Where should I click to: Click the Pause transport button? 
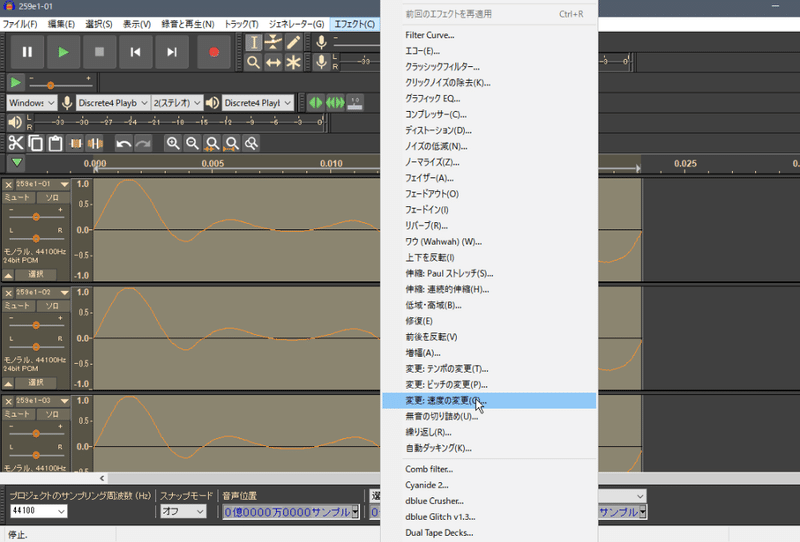[x=27, y=52]
